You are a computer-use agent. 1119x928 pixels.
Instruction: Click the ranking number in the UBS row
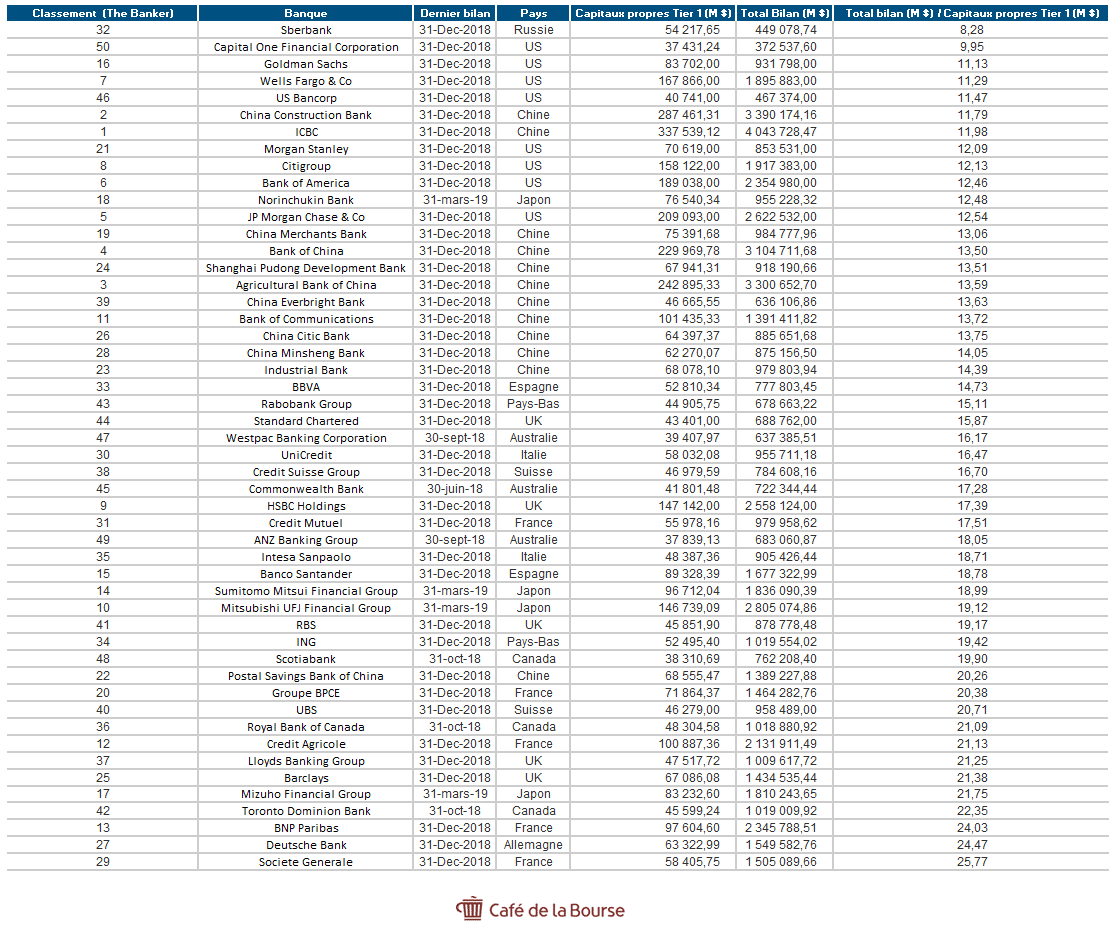click(x=103, y=710)
